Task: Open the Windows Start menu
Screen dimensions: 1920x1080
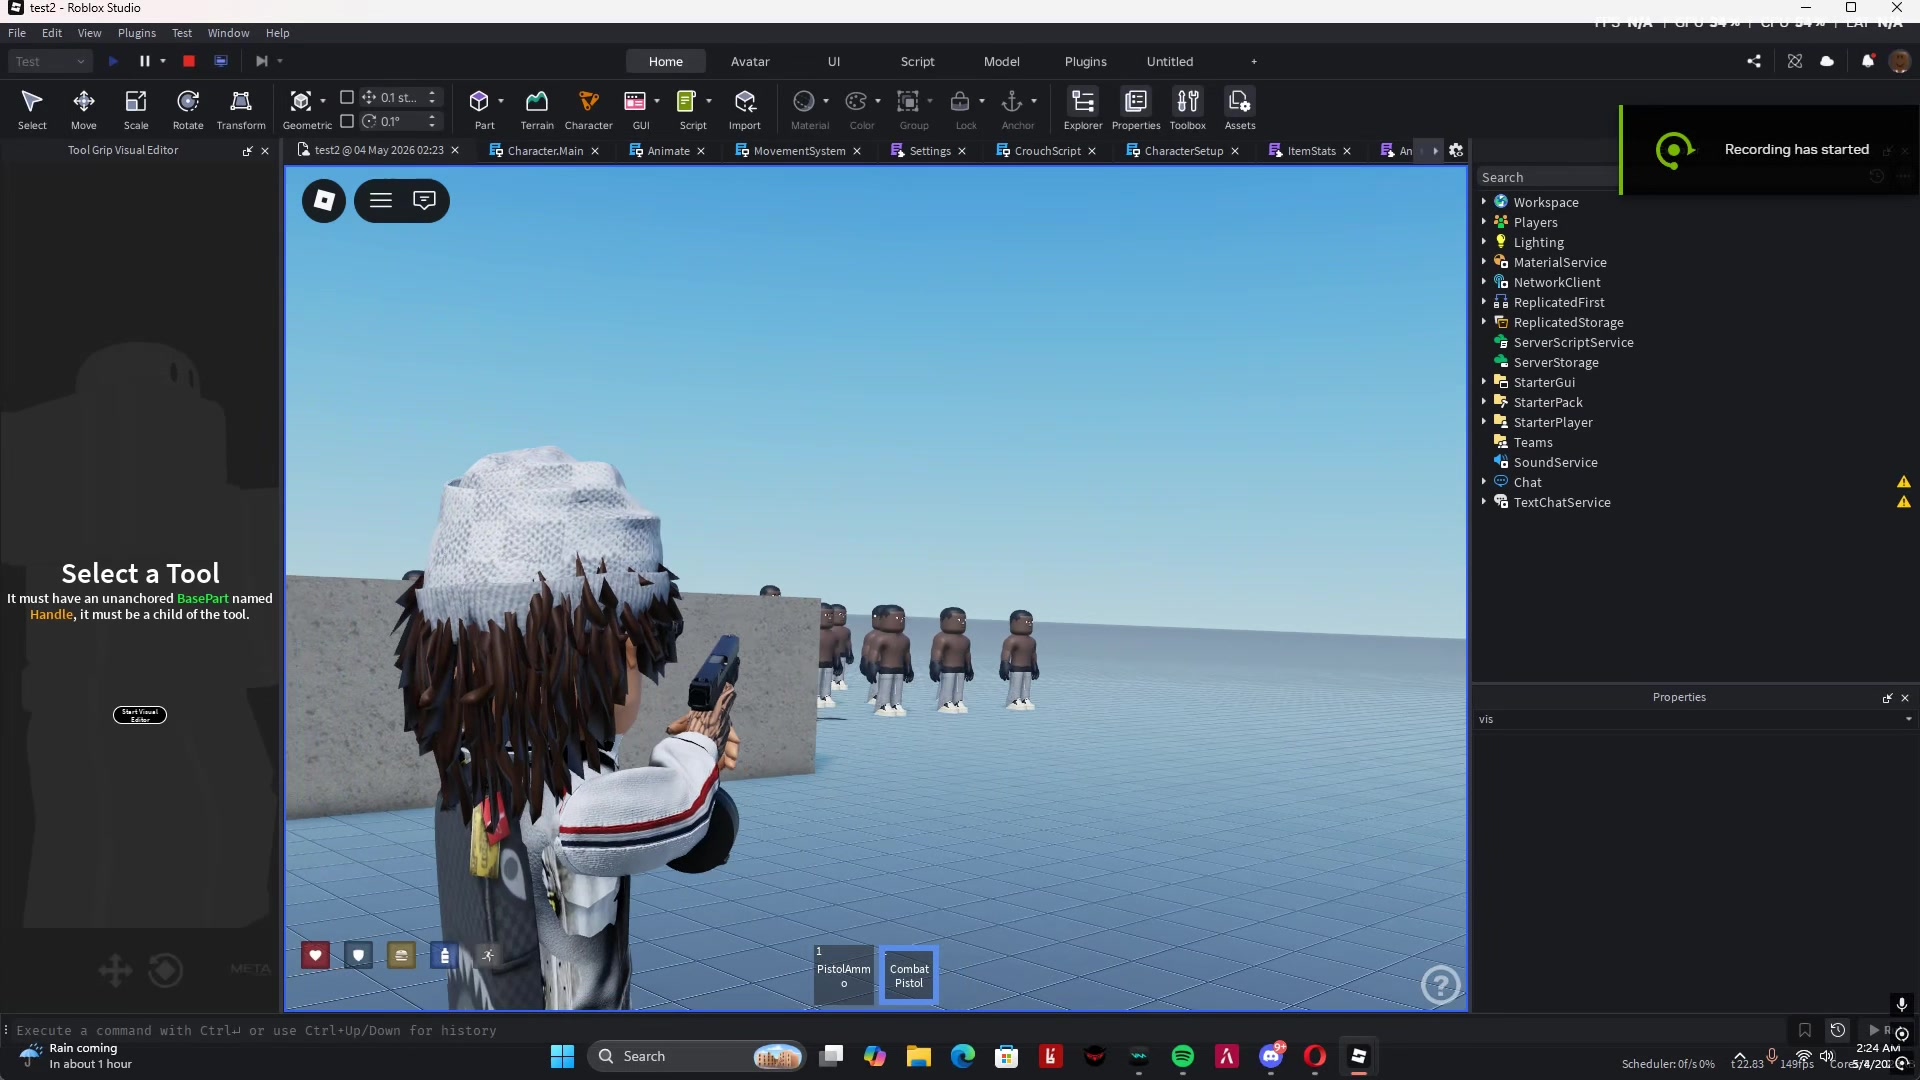Action: click(x=563, y=1056)
